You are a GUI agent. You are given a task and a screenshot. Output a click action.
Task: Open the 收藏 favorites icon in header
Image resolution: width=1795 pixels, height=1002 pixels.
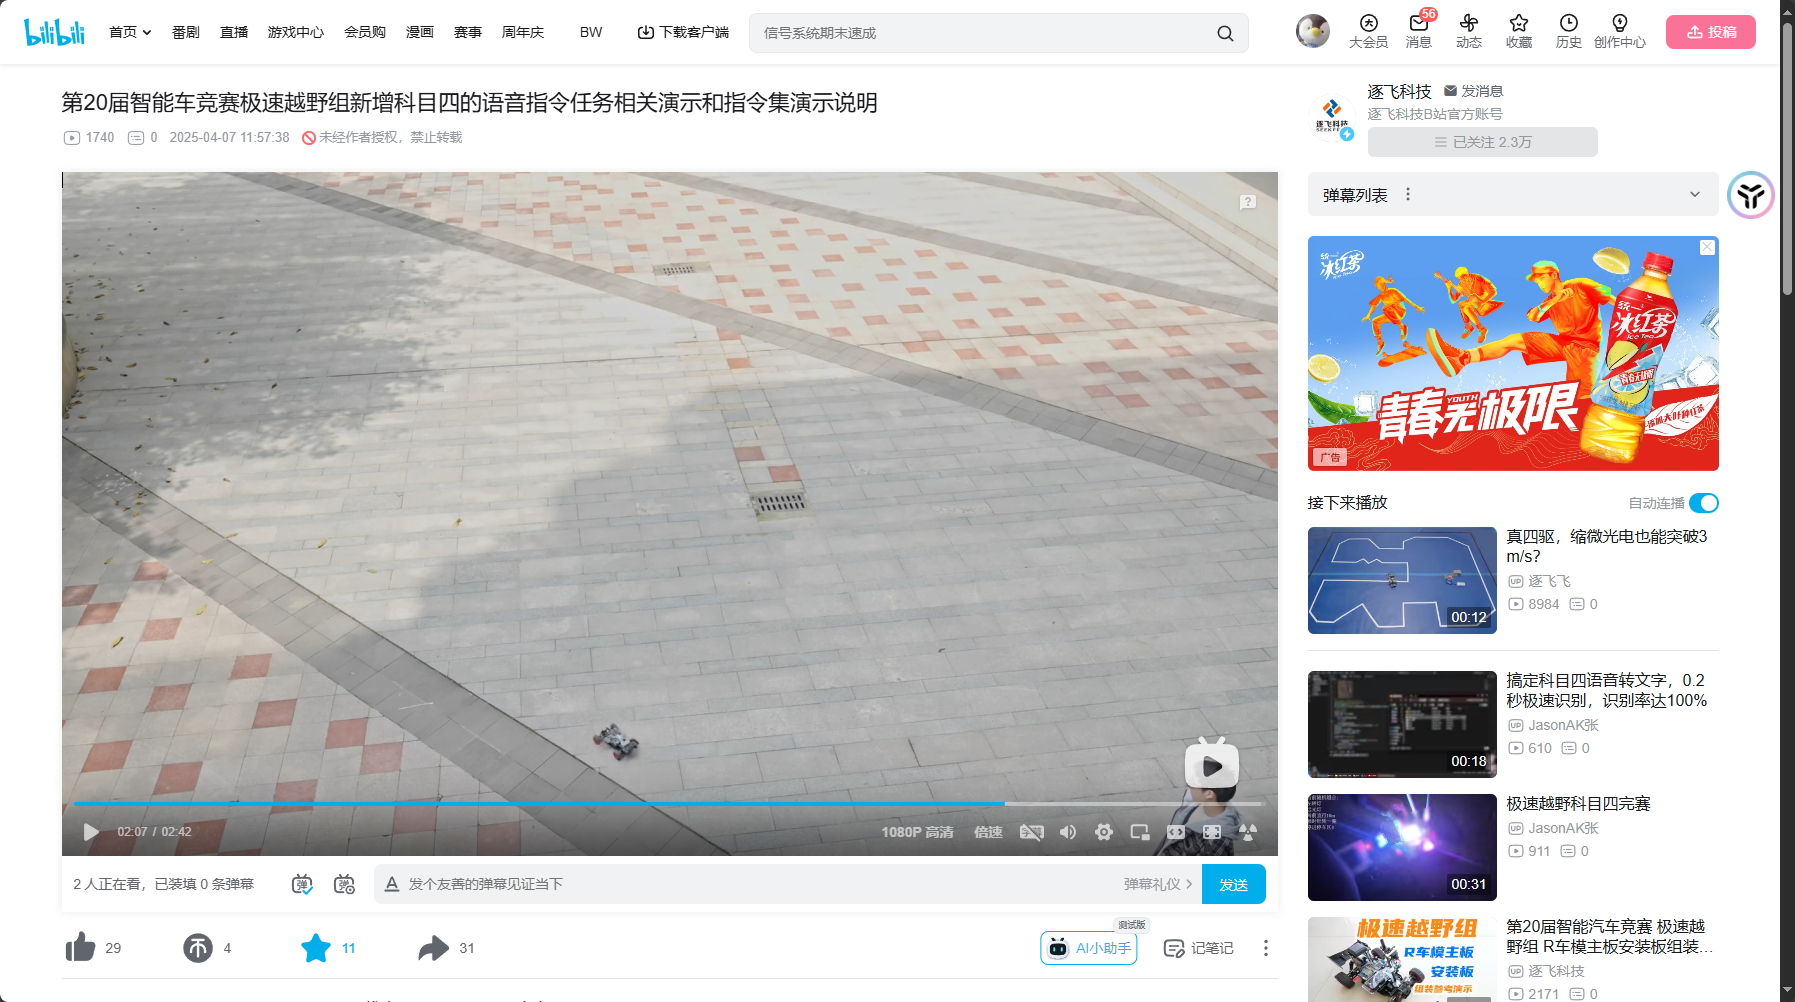click(1518, 31)
